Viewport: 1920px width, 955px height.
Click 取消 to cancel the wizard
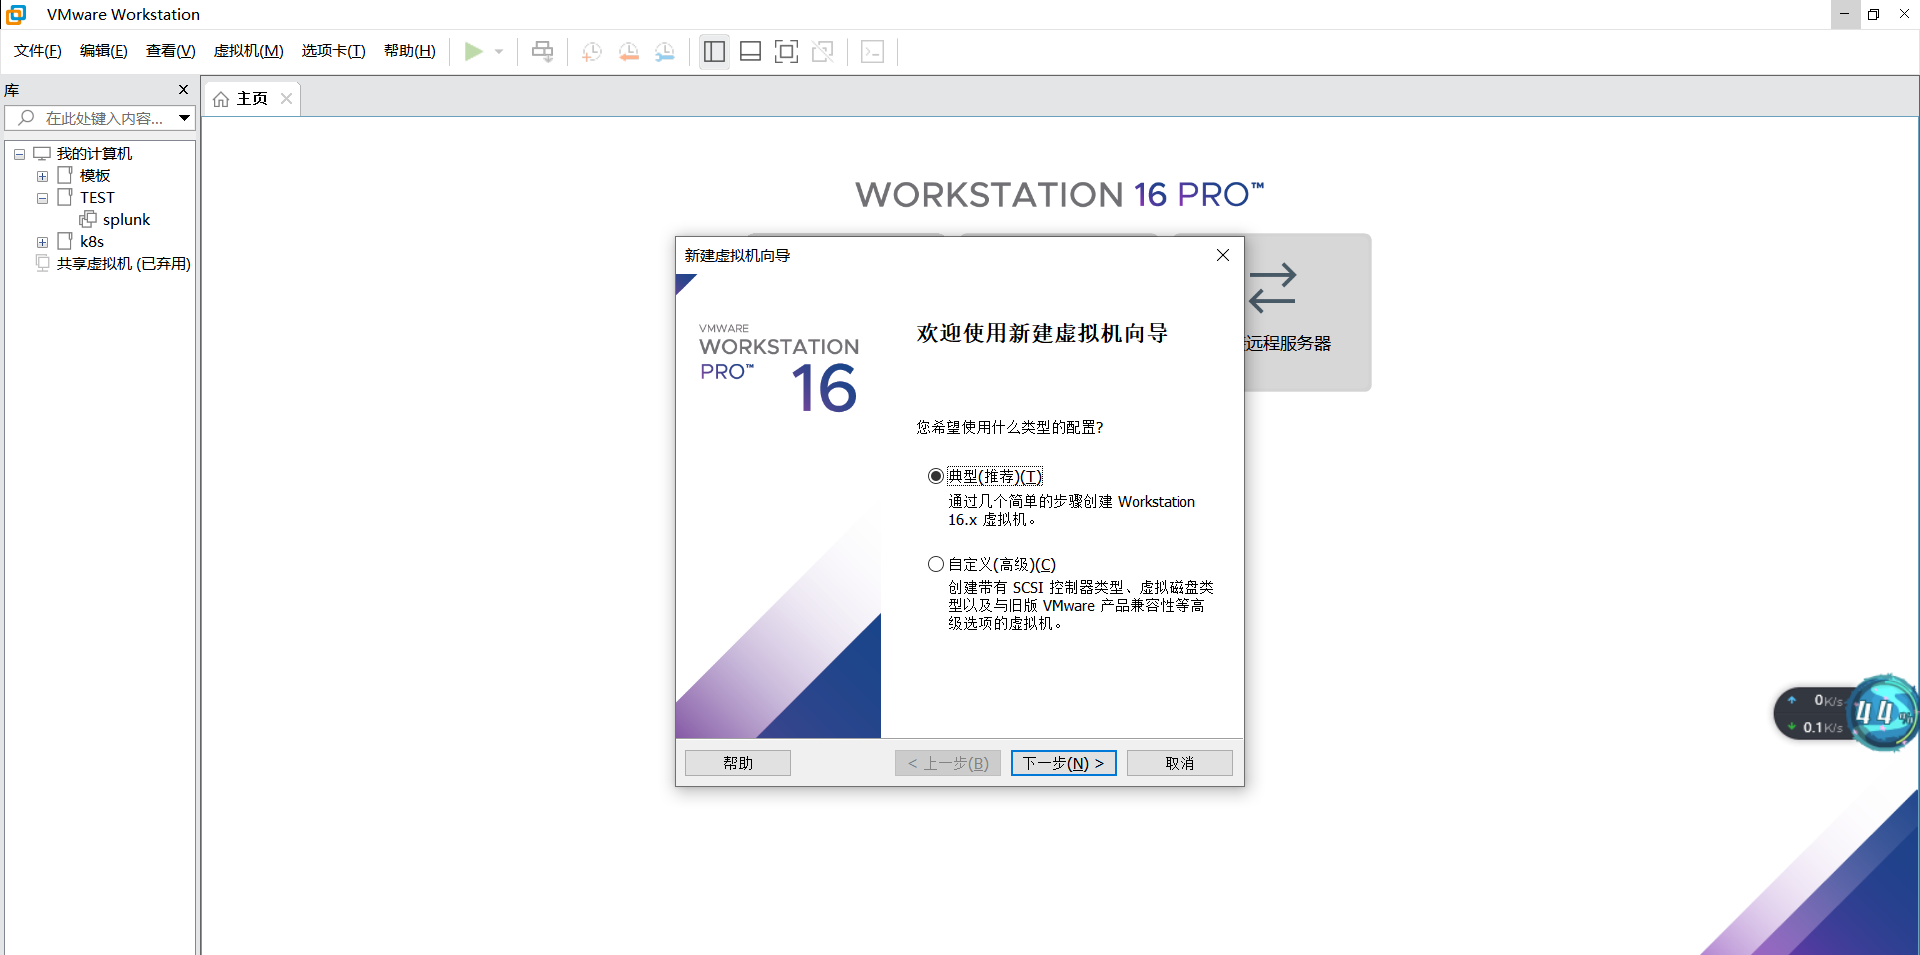click(1180, 763)
